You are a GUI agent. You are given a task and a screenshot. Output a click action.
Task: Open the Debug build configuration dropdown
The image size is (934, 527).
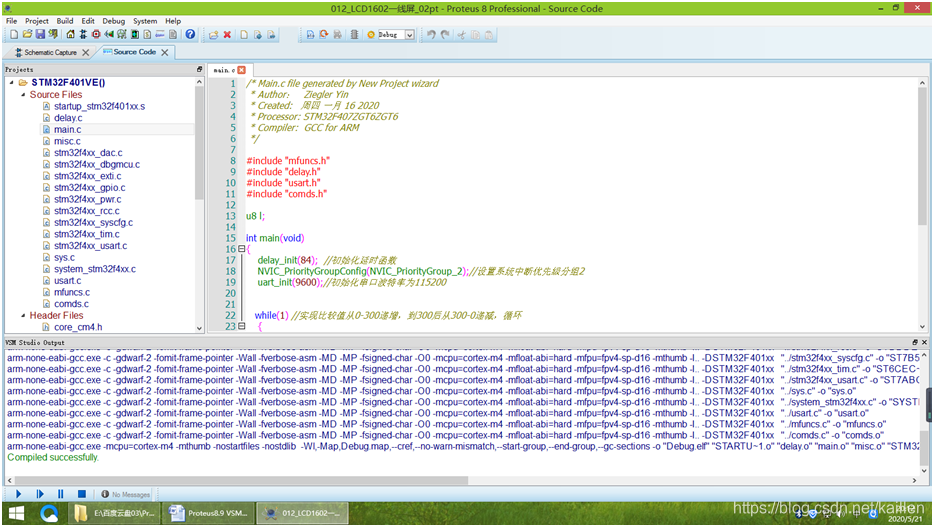(410, 35)
